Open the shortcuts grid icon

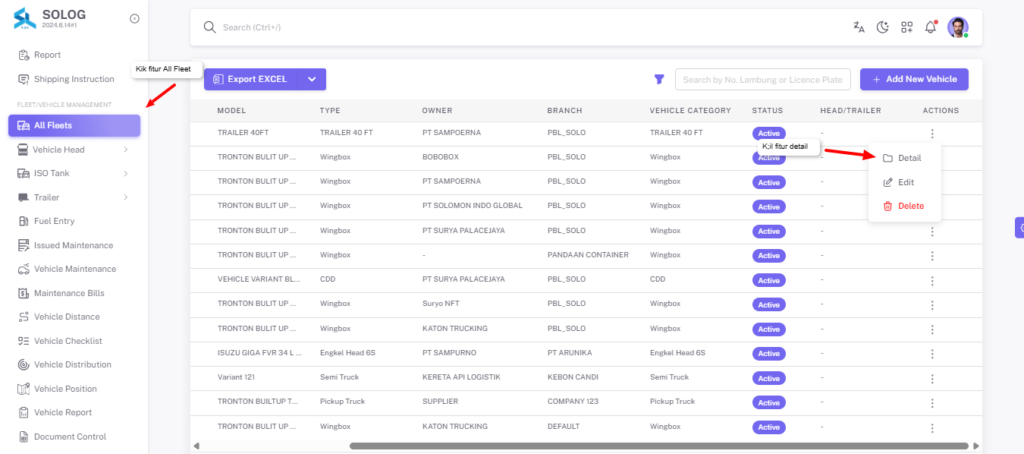click(x=906, y=27)
